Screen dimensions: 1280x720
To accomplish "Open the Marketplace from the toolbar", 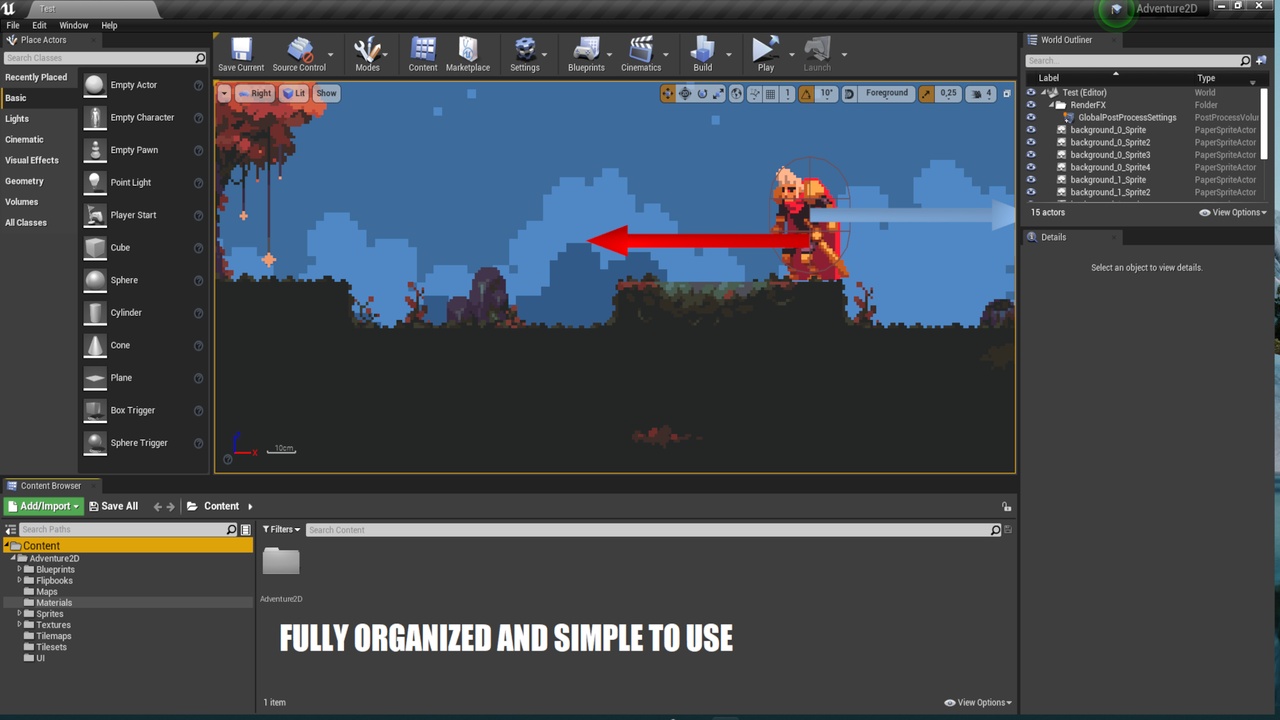I will coord(468,54).
